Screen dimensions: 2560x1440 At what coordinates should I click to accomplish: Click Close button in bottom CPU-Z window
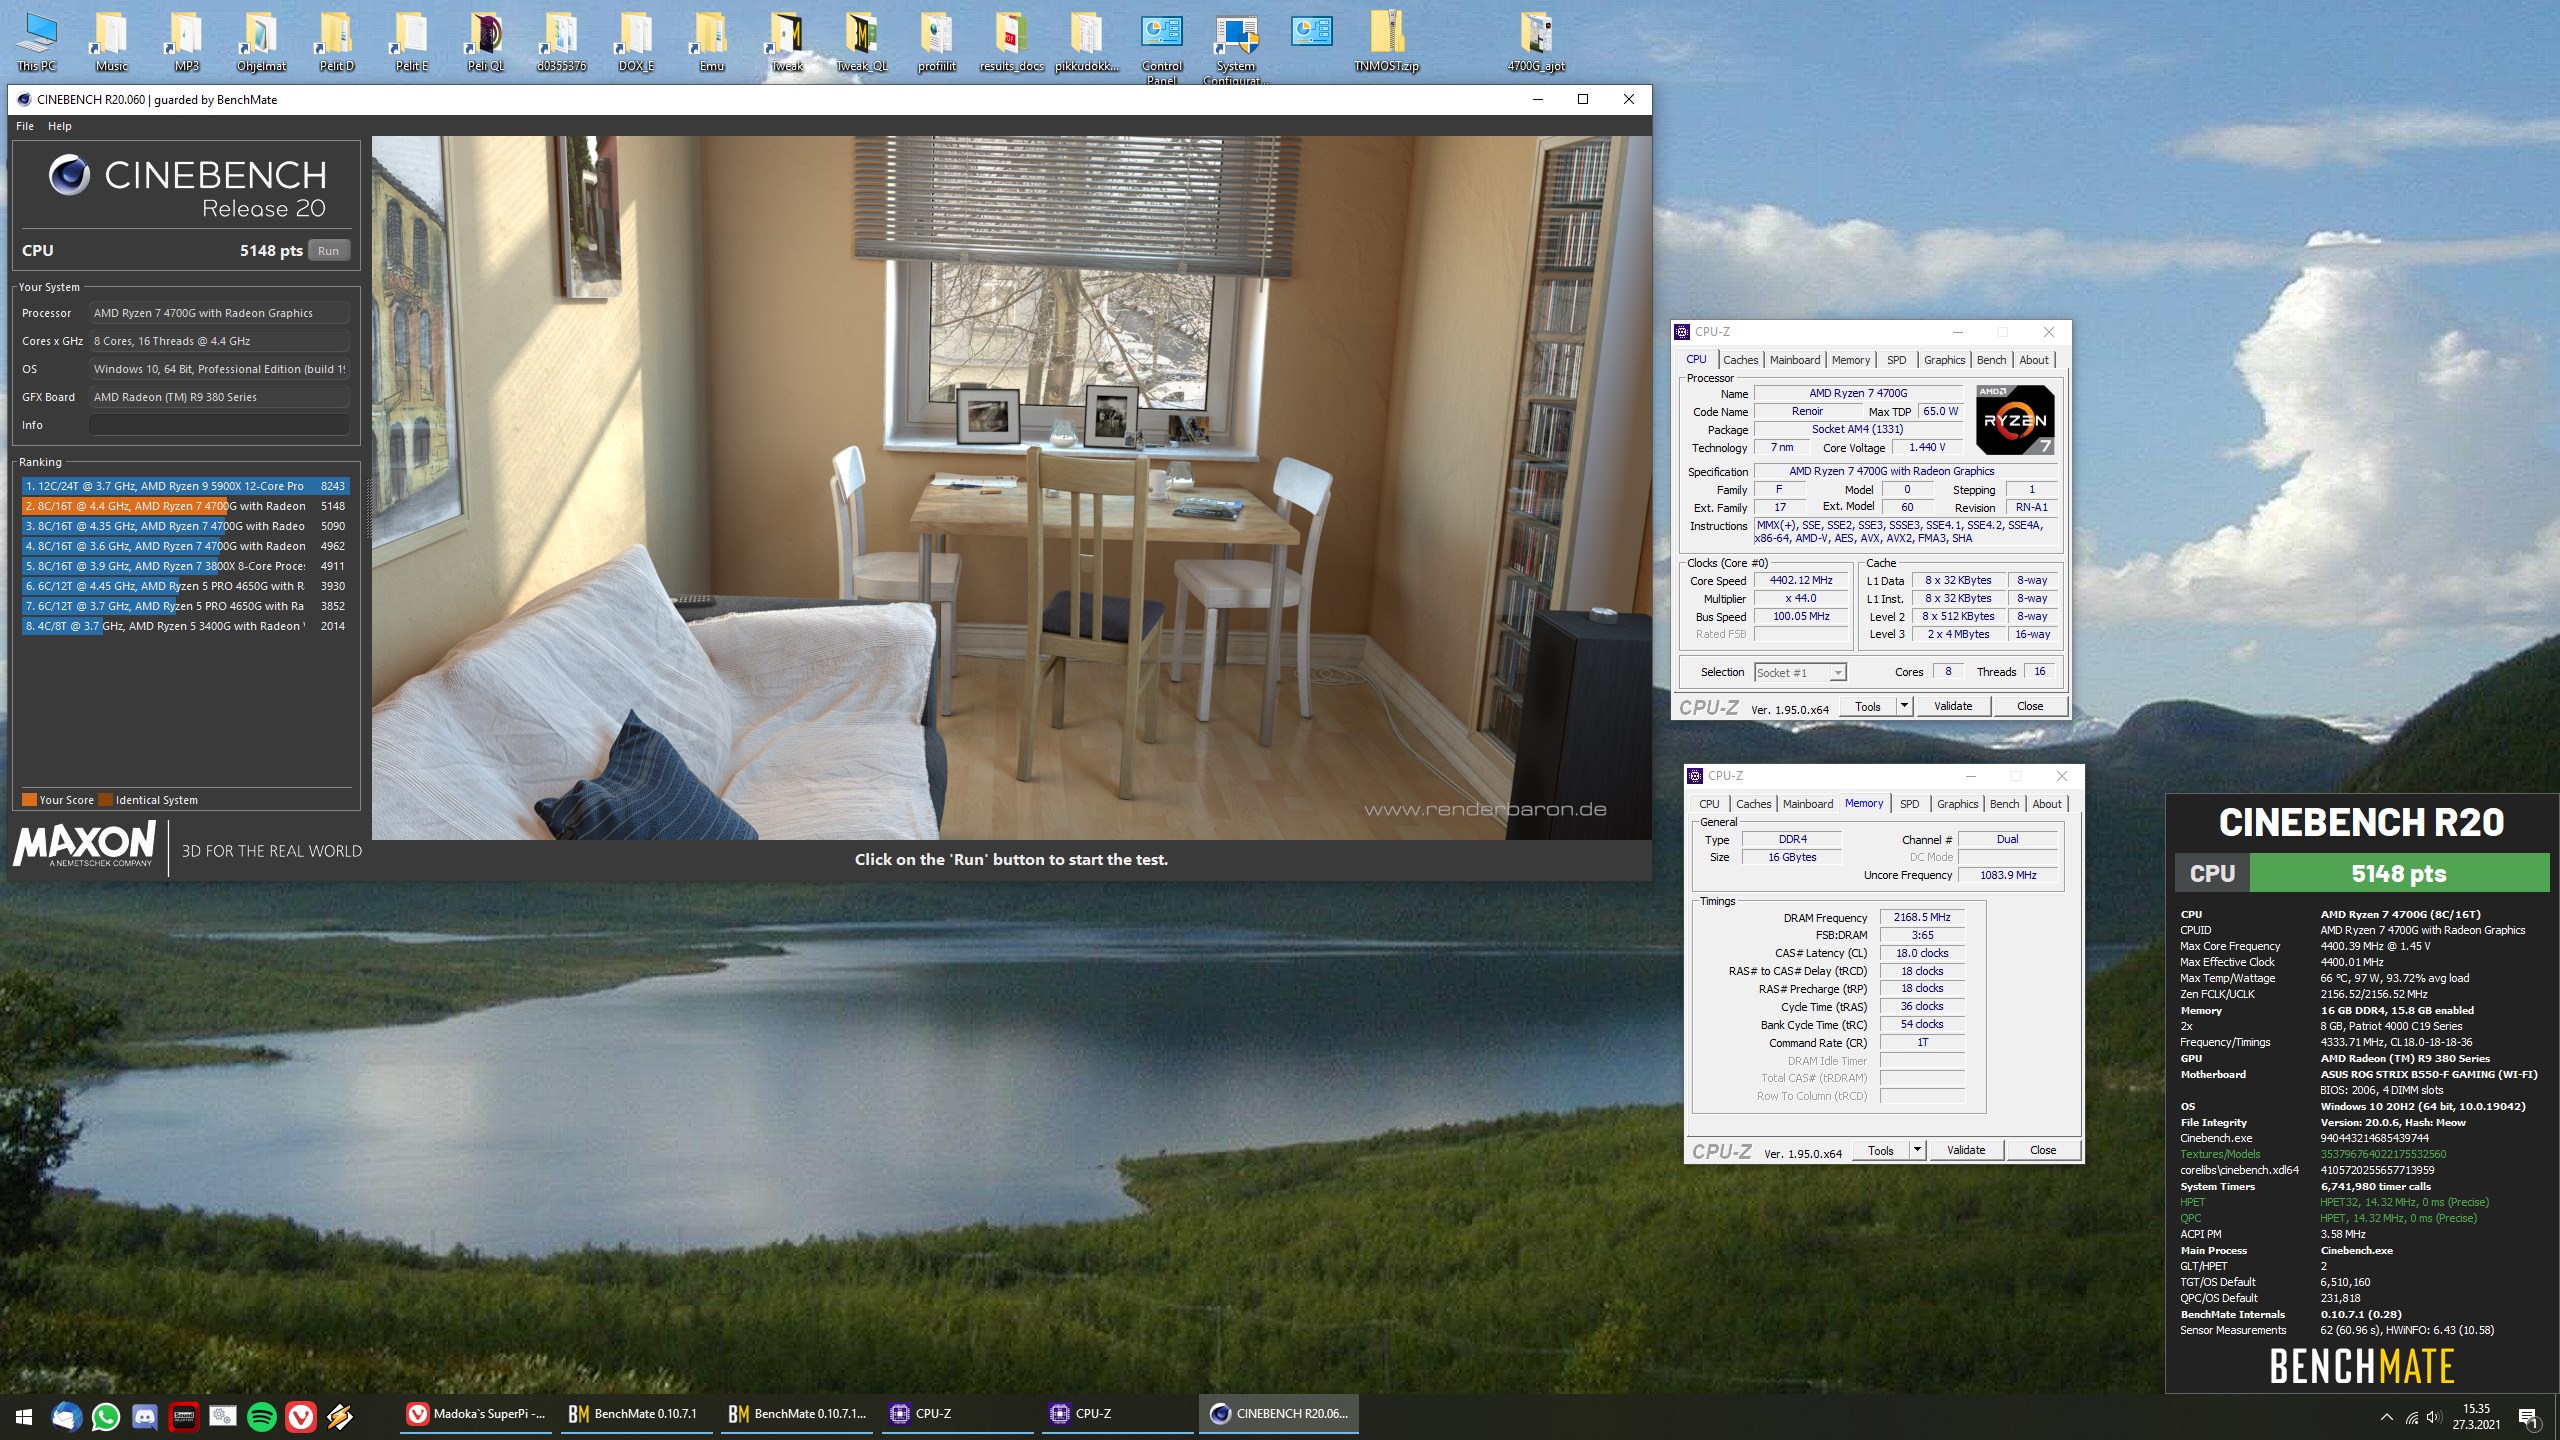pyautogui.click(x=2043, y=1150)
